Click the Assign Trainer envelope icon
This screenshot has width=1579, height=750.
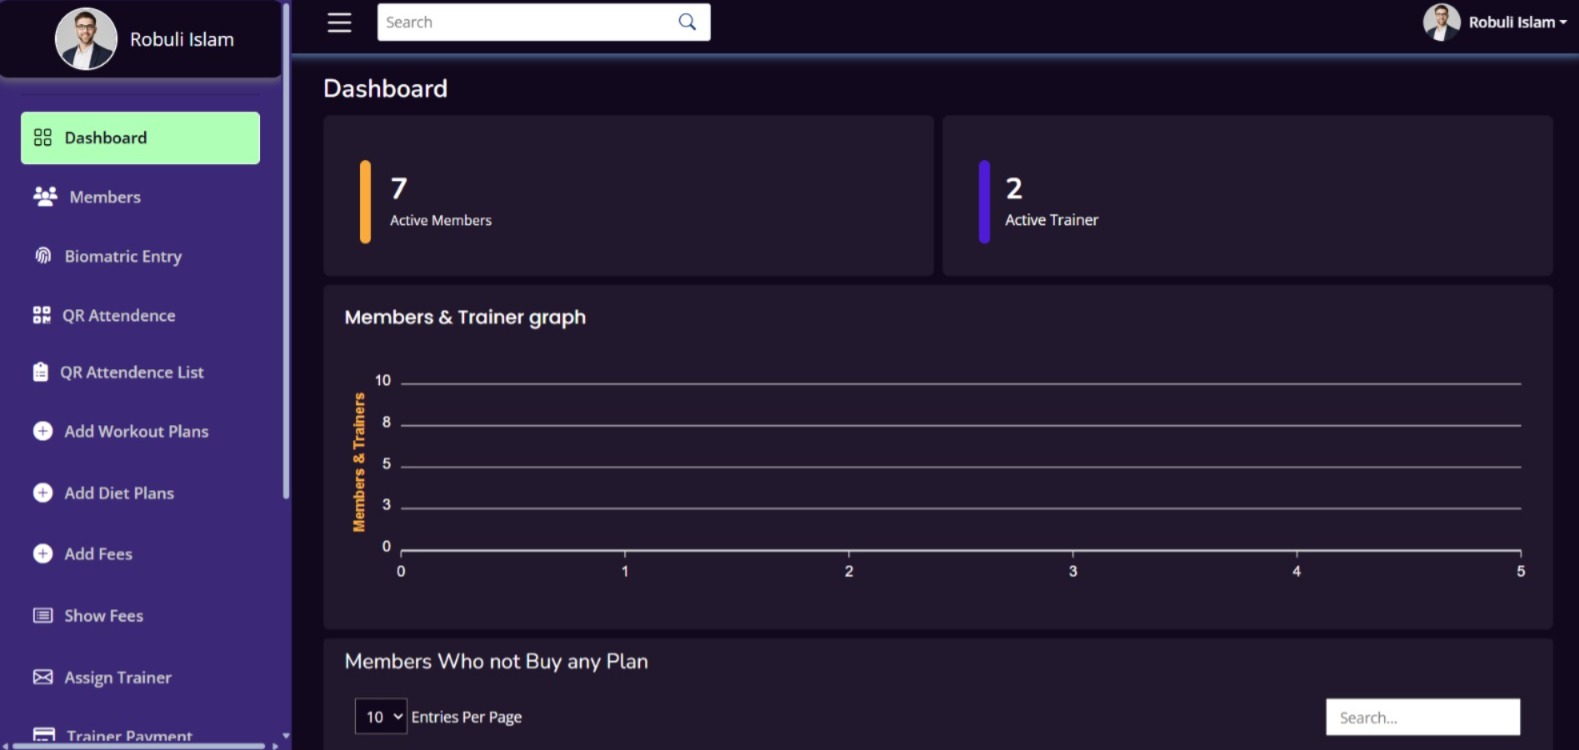coord(43,677)
